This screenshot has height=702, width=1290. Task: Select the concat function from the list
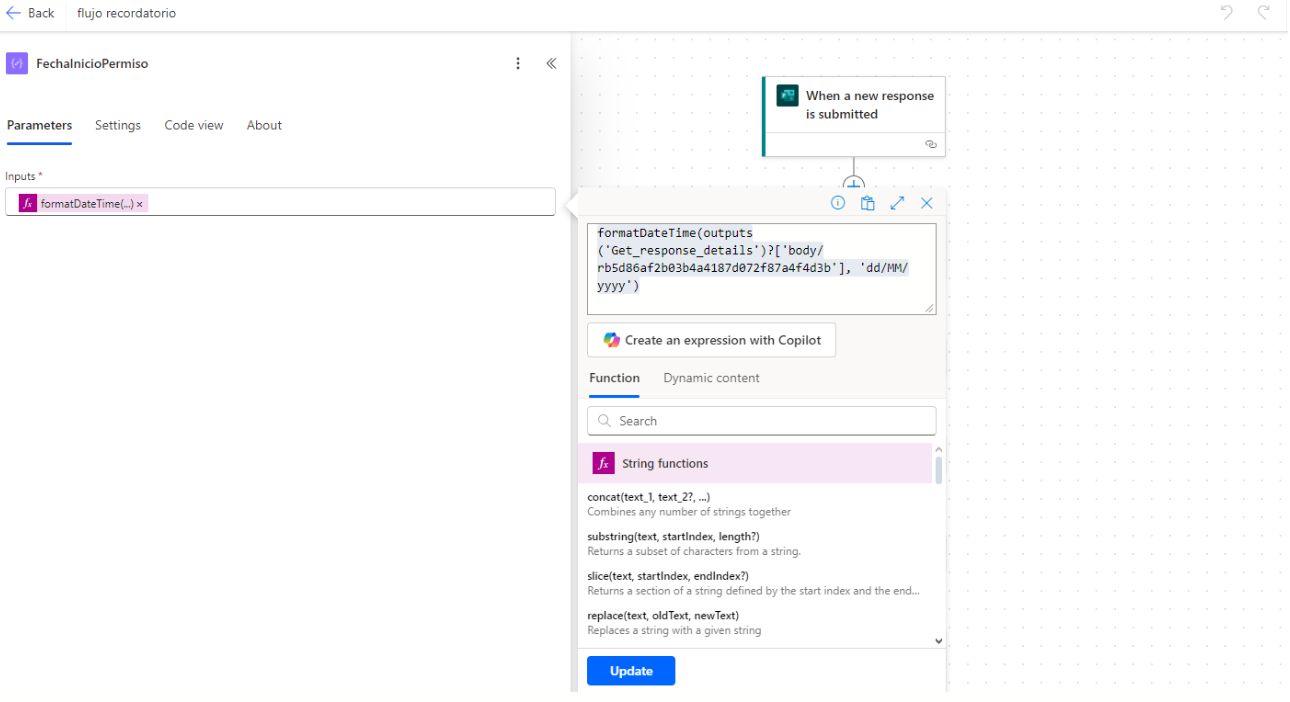(x=649, y=497)
